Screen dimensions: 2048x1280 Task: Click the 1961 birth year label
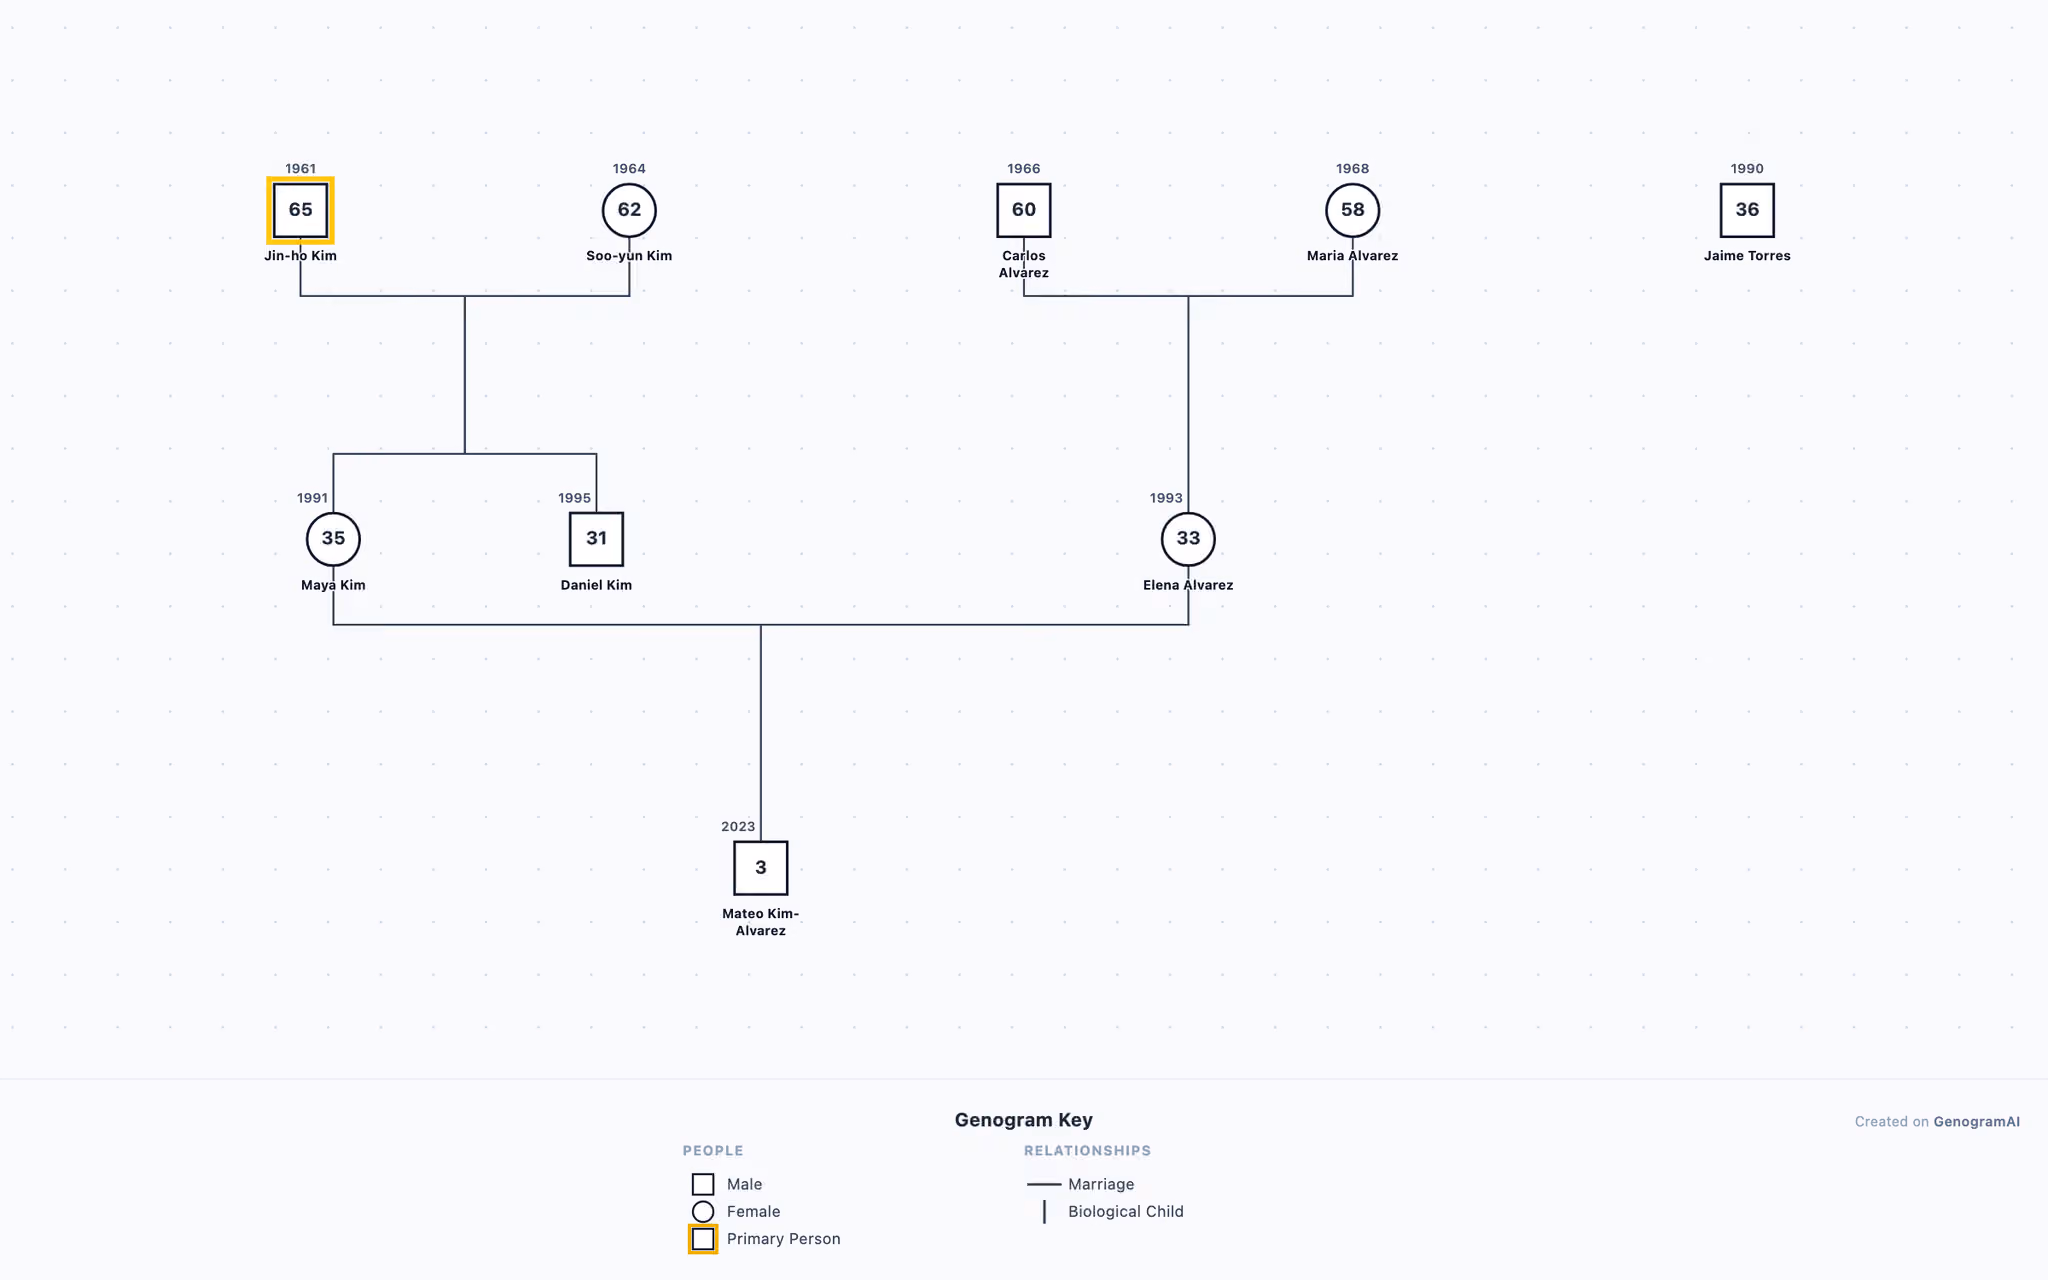pos(300,169)
